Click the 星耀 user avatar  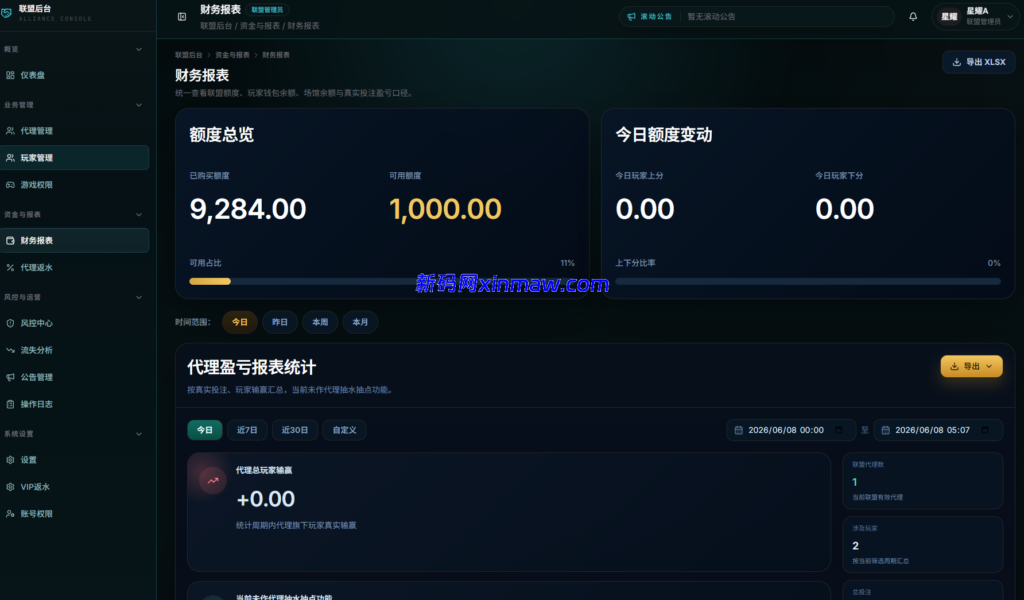pyautogui.click(x=949, y=16)
